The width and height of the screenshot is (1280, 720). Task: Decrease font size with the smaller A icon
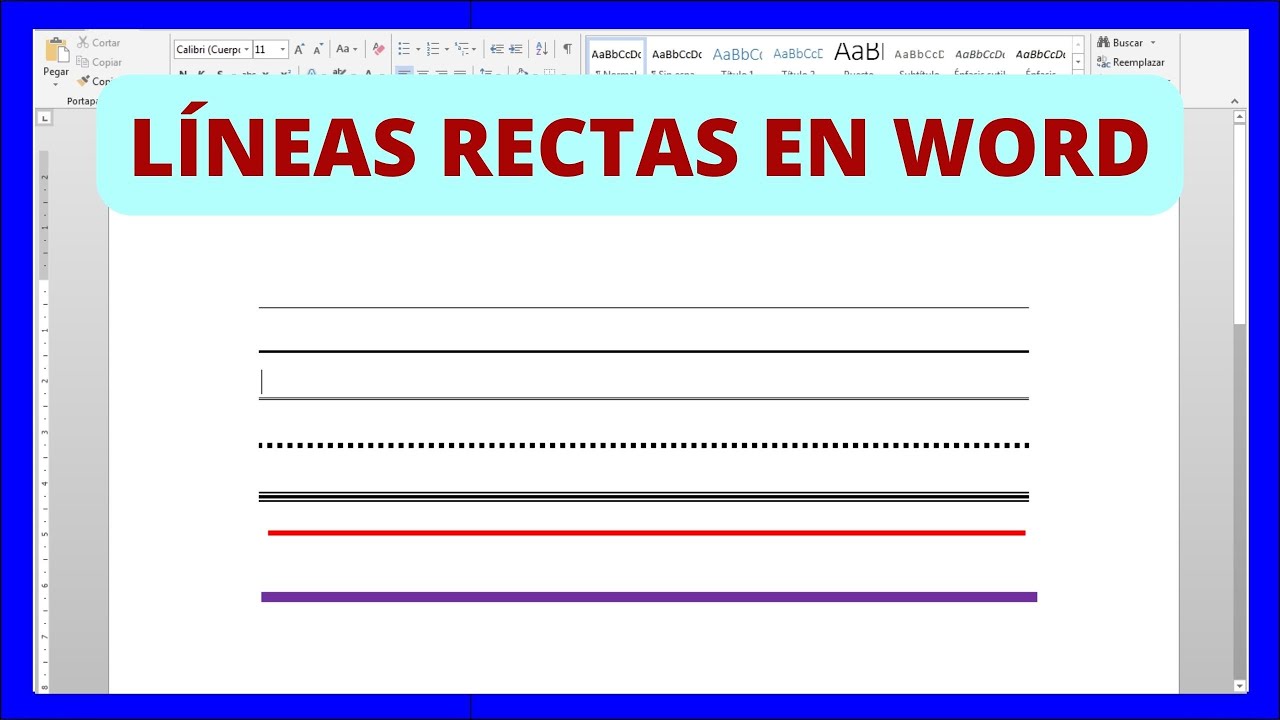(x=318, y=49)
